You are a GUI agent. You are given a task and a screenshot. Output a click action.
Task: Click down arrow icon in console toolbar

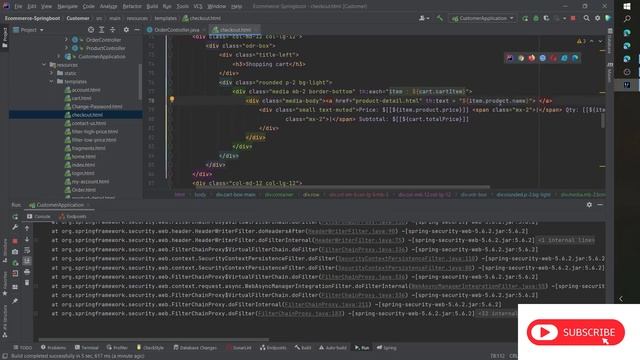coord(27,239)
